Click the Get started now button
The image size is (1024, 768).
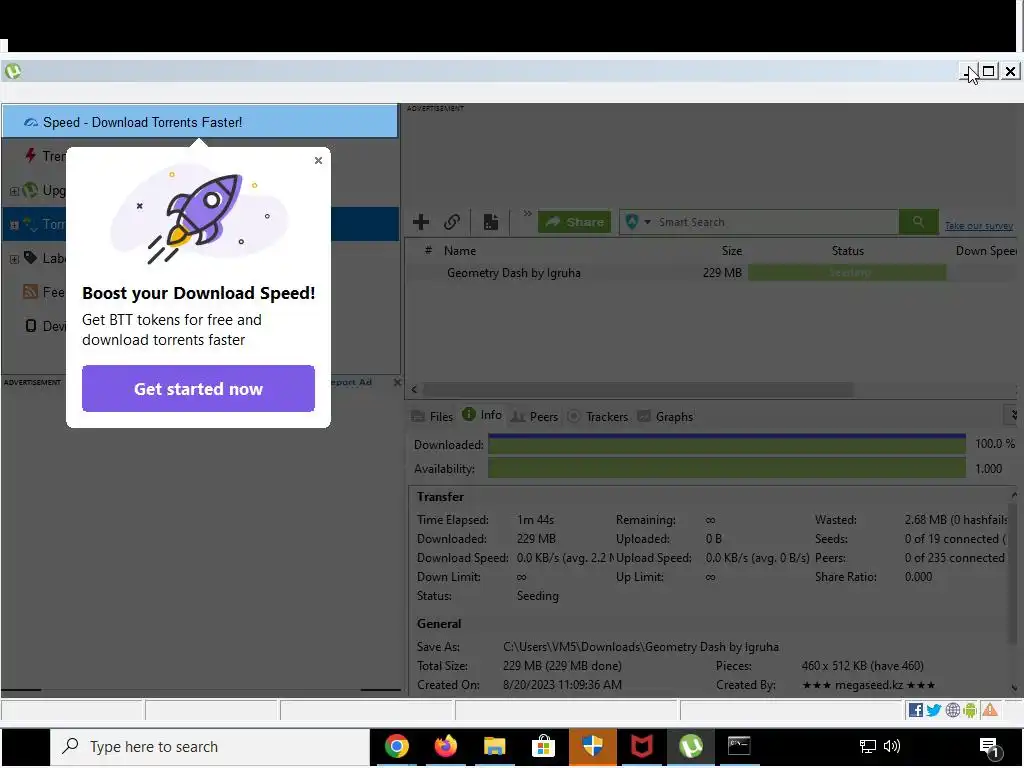(x=198, y=389)
